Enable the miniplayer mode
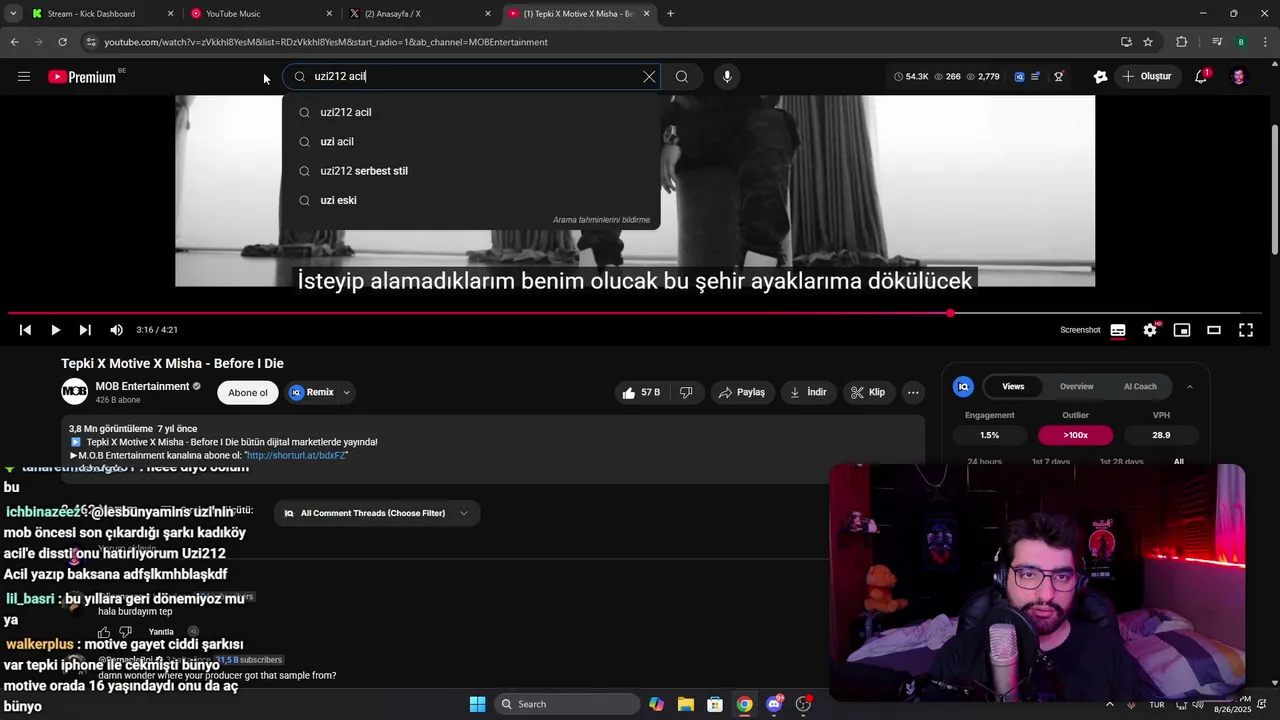The height and width of the screenshot is (720, 1280). tap(1182, 330)
